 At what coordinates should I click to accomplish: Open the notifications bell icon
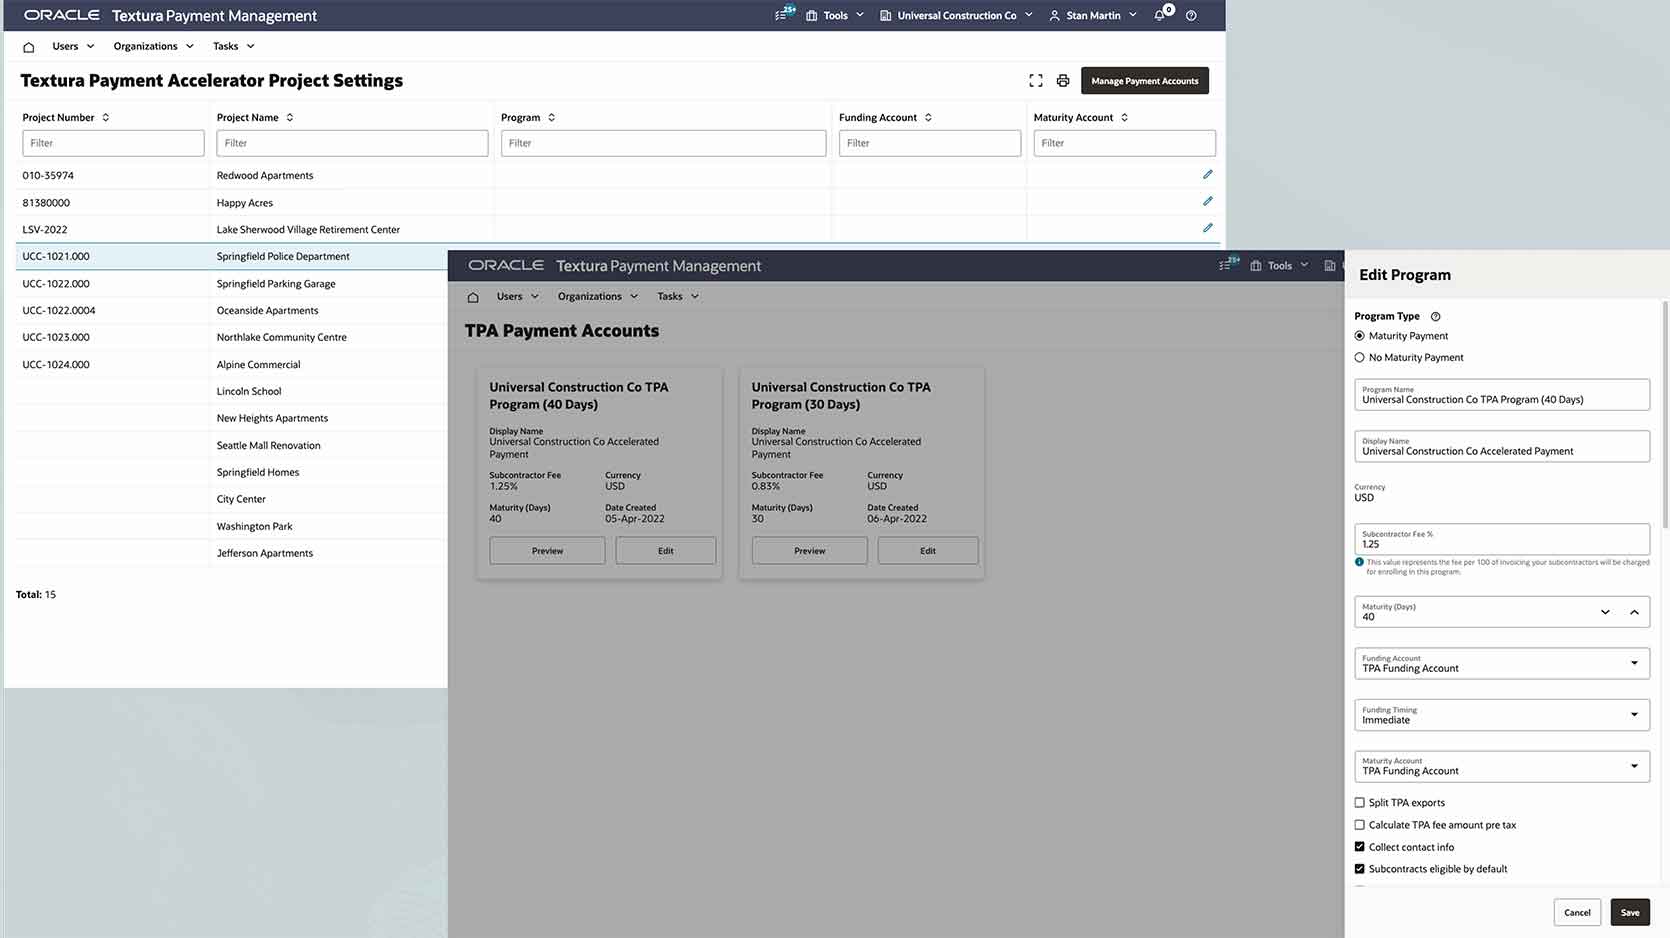coord(1160,16)
